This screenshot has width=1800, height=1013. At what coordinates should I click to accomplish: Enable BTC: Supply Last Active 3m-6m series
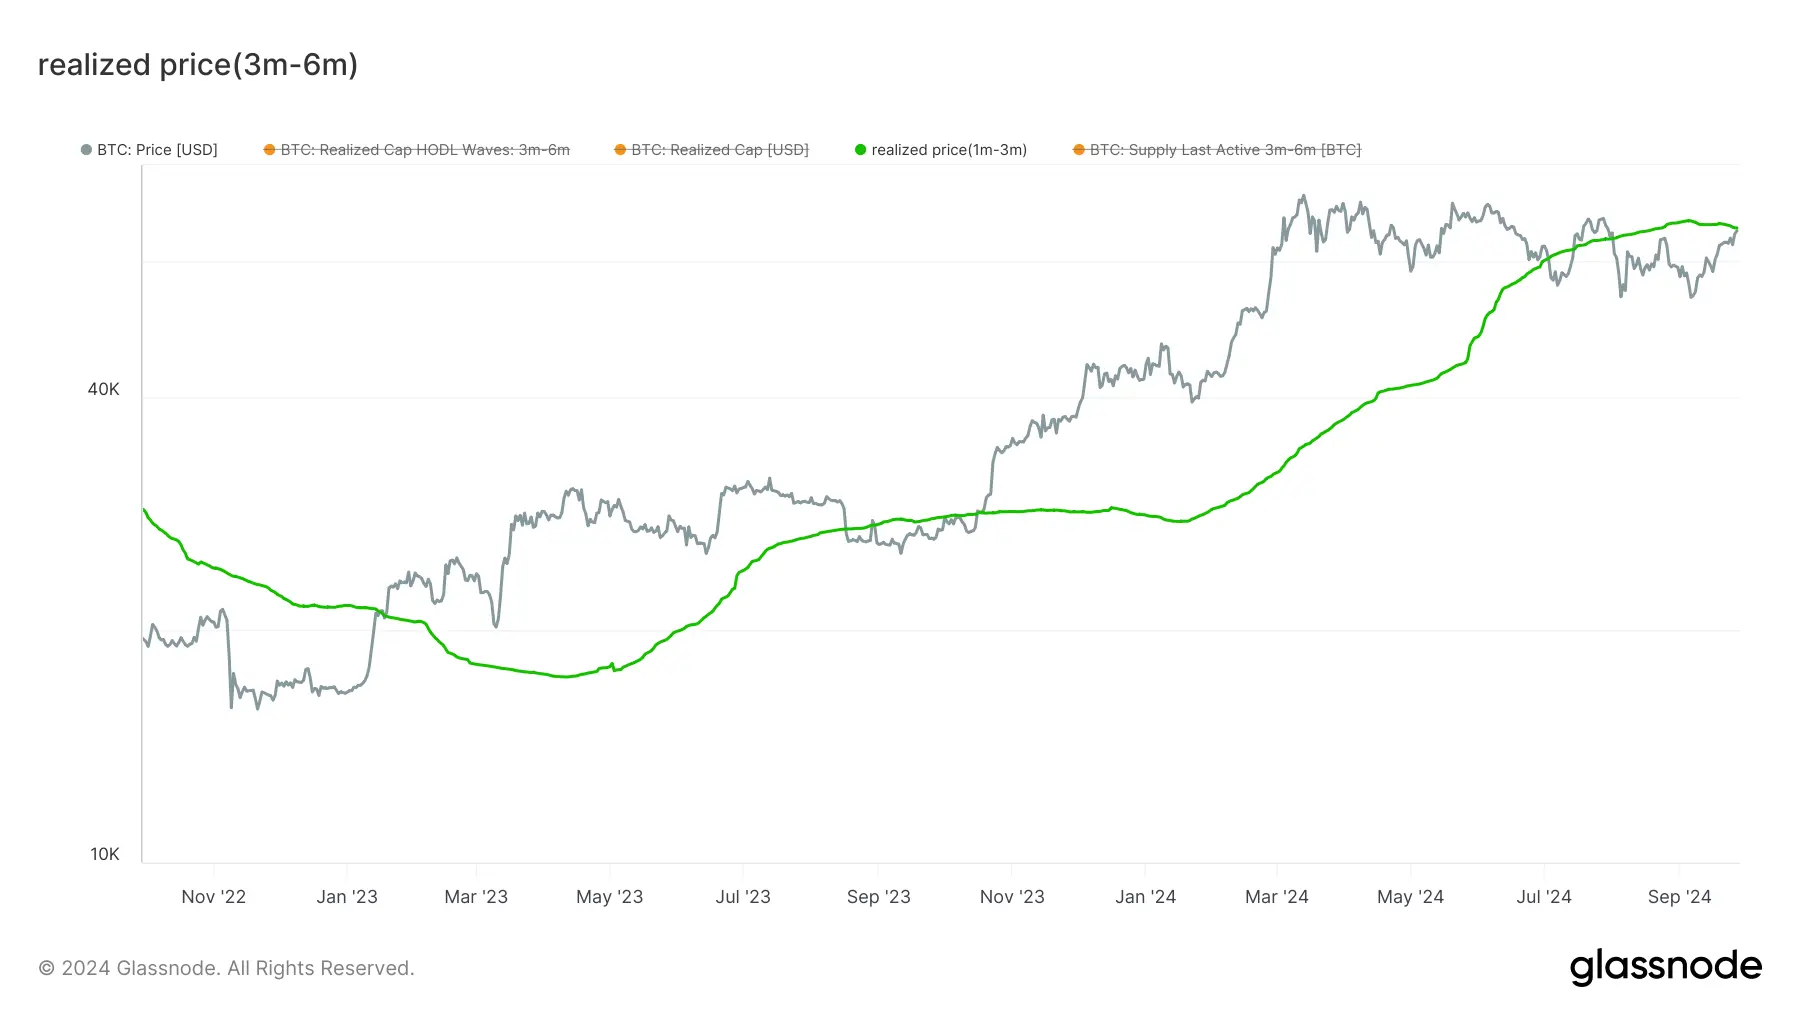(x=1217, y=150)
